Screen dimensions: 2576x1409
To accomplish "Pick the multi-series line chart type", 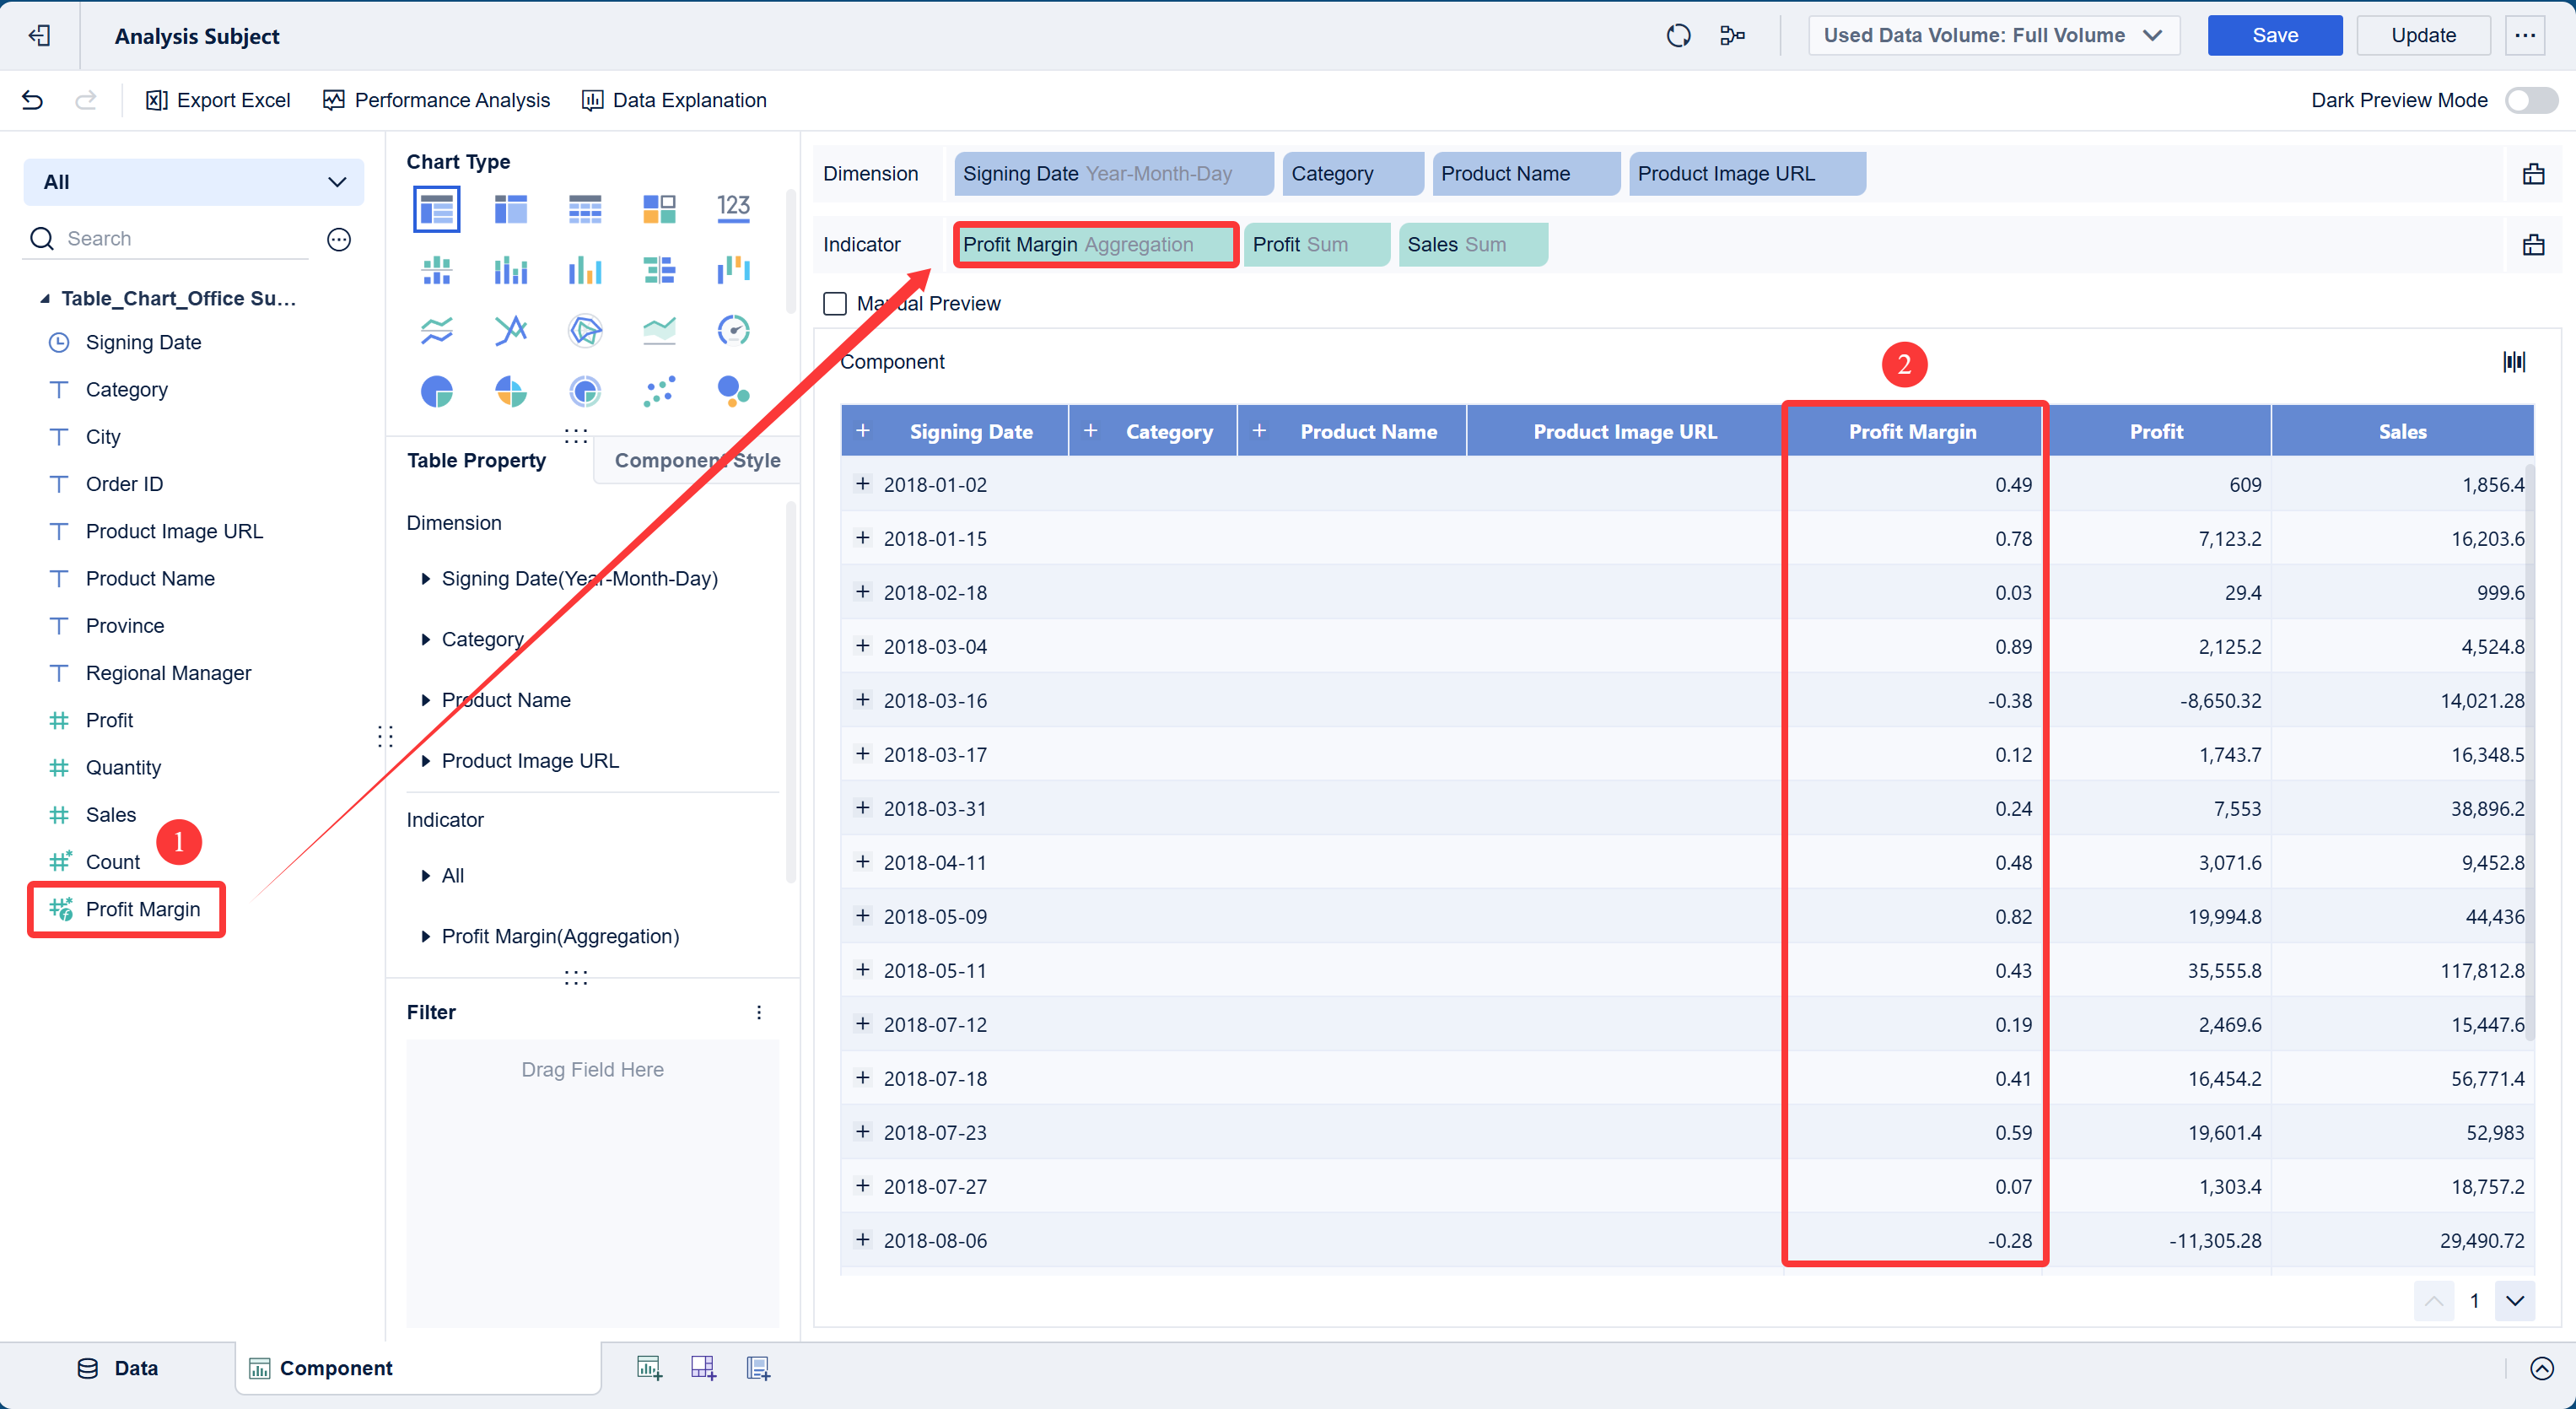I will tap(511, 330).
